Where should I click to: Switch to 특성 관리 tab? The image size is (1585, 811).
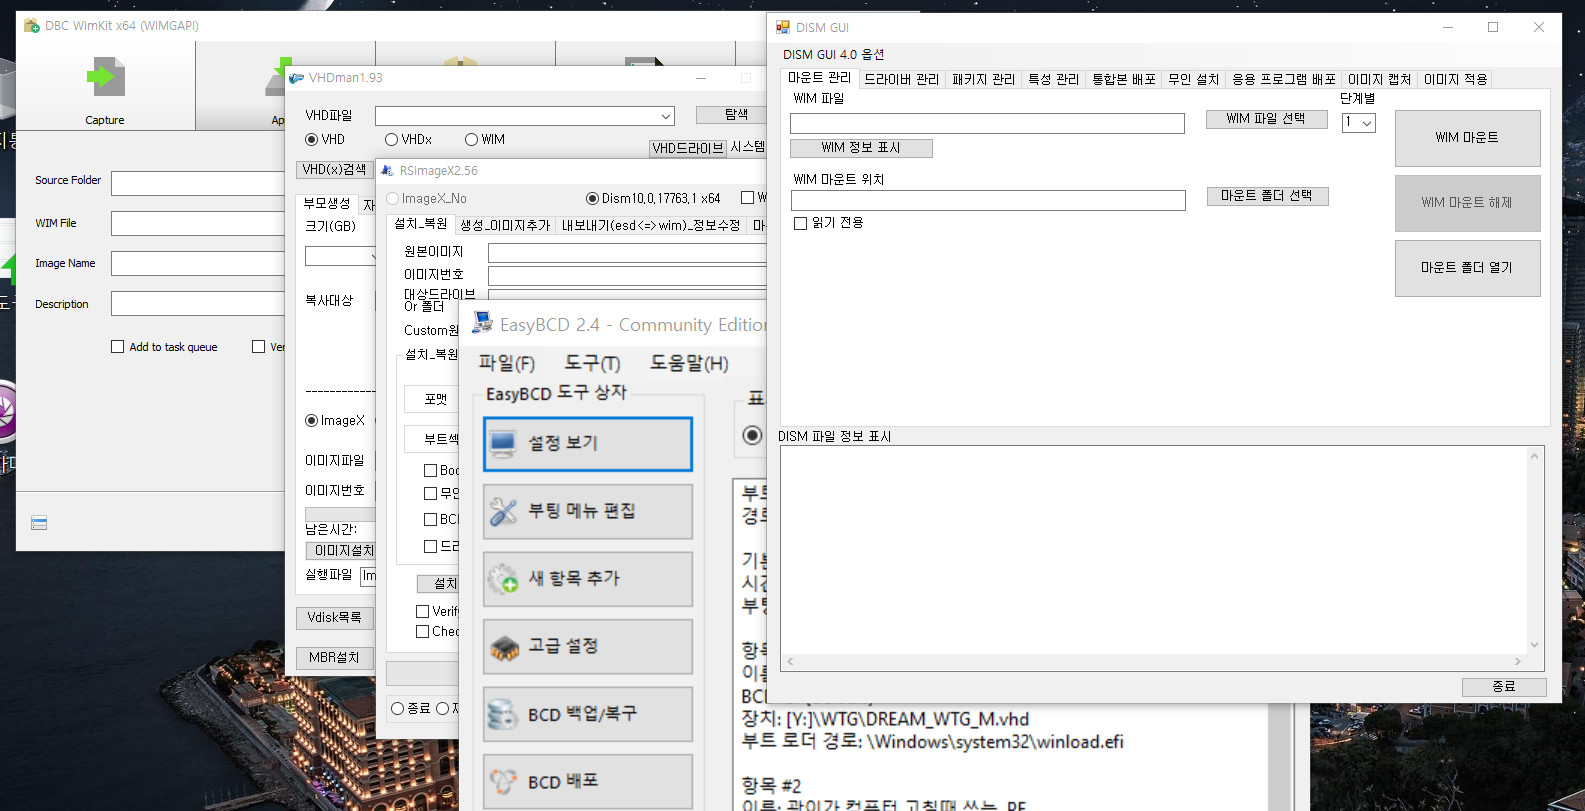pyautogui.click(x=1053, y=79)
